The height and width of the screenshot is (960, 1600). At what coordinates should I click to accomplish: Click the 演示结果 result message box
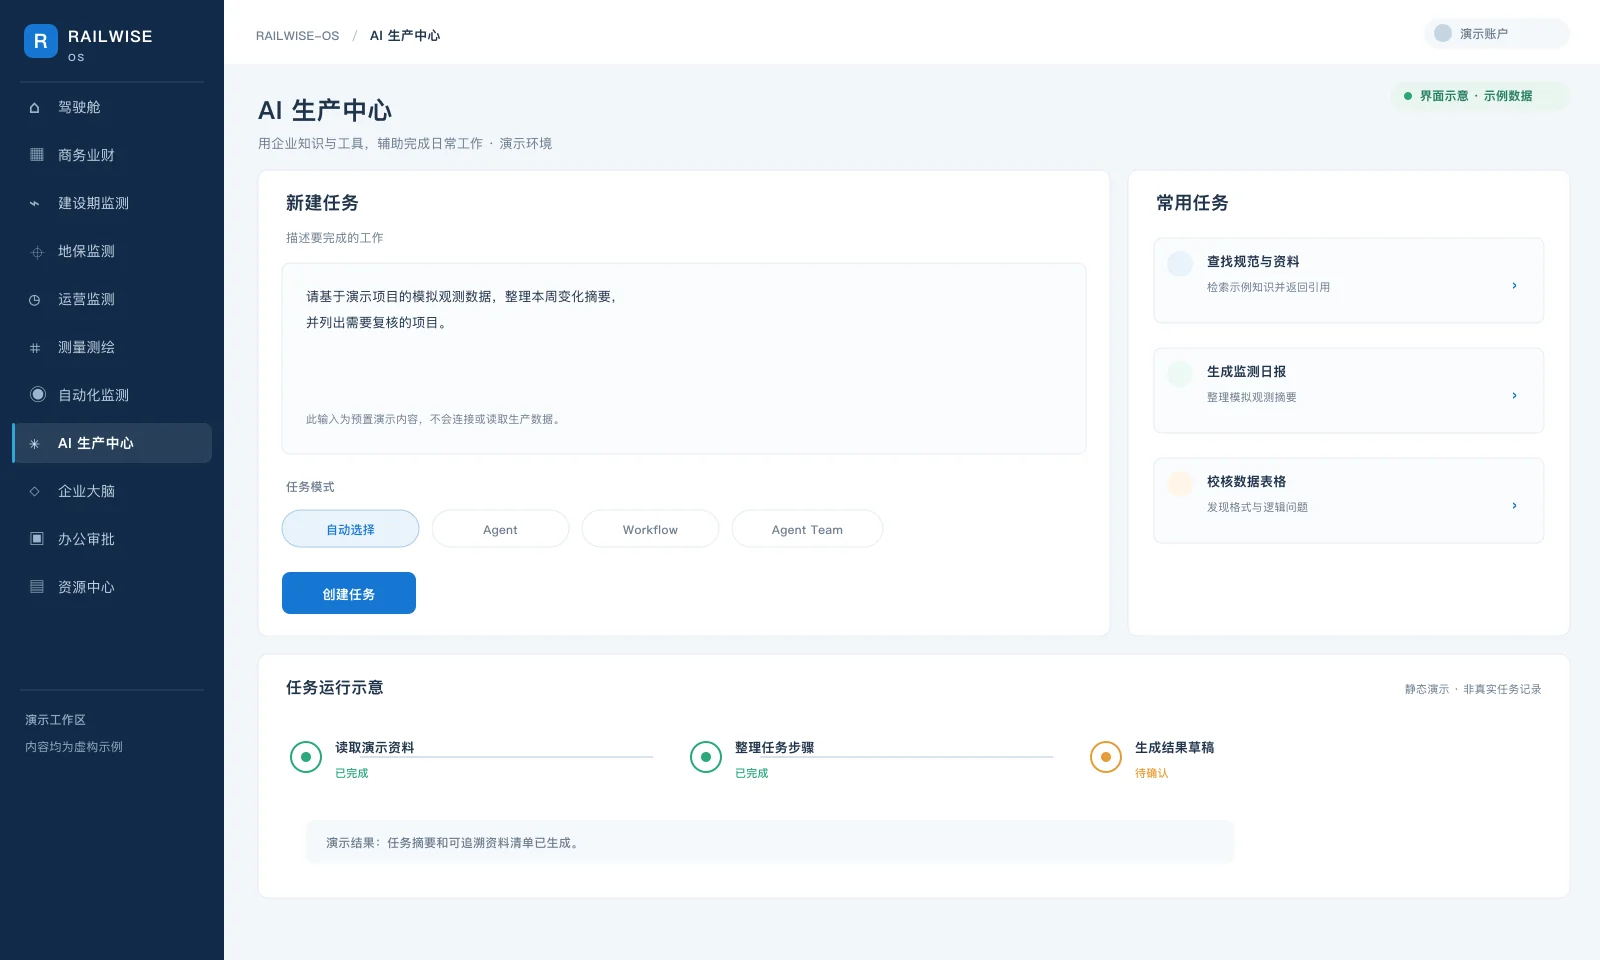click(x=770, y=842)
